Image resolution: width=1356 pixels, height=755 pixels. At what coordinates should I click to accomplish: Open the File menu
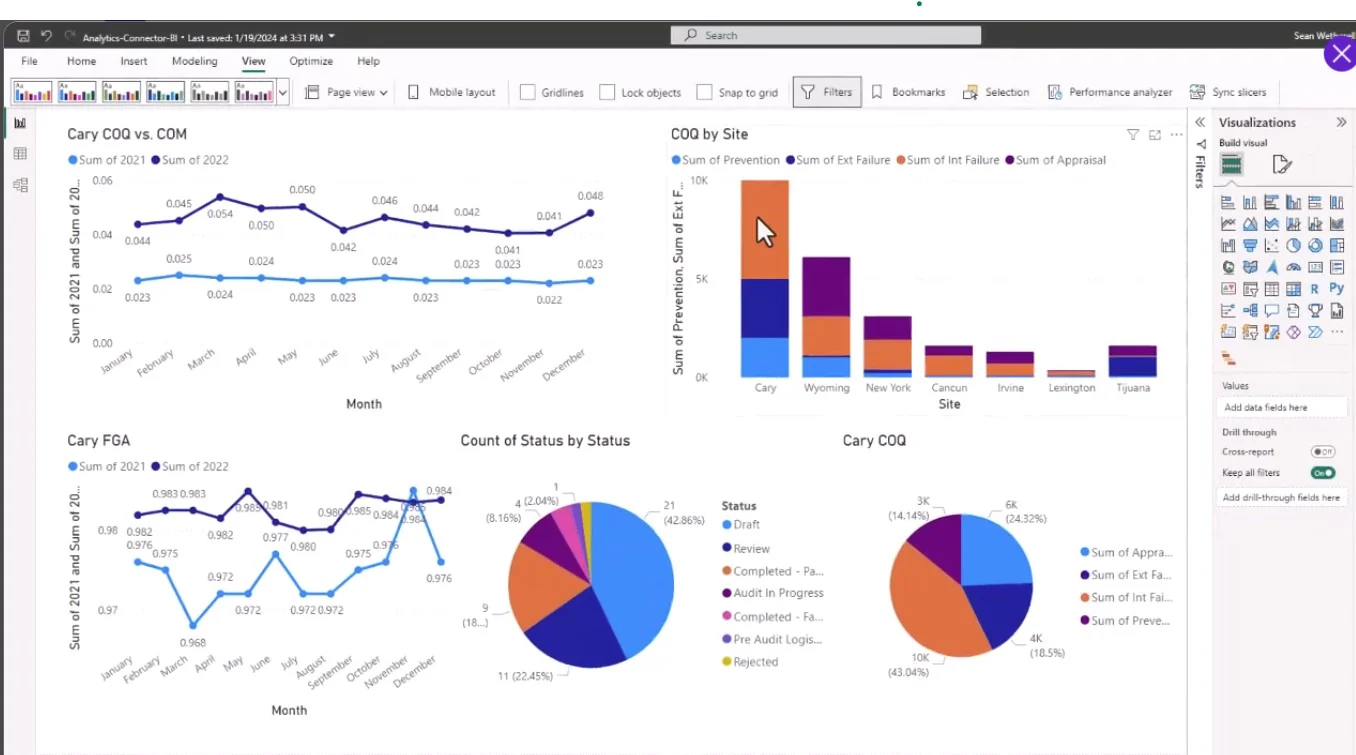click(x=29, y=61)
